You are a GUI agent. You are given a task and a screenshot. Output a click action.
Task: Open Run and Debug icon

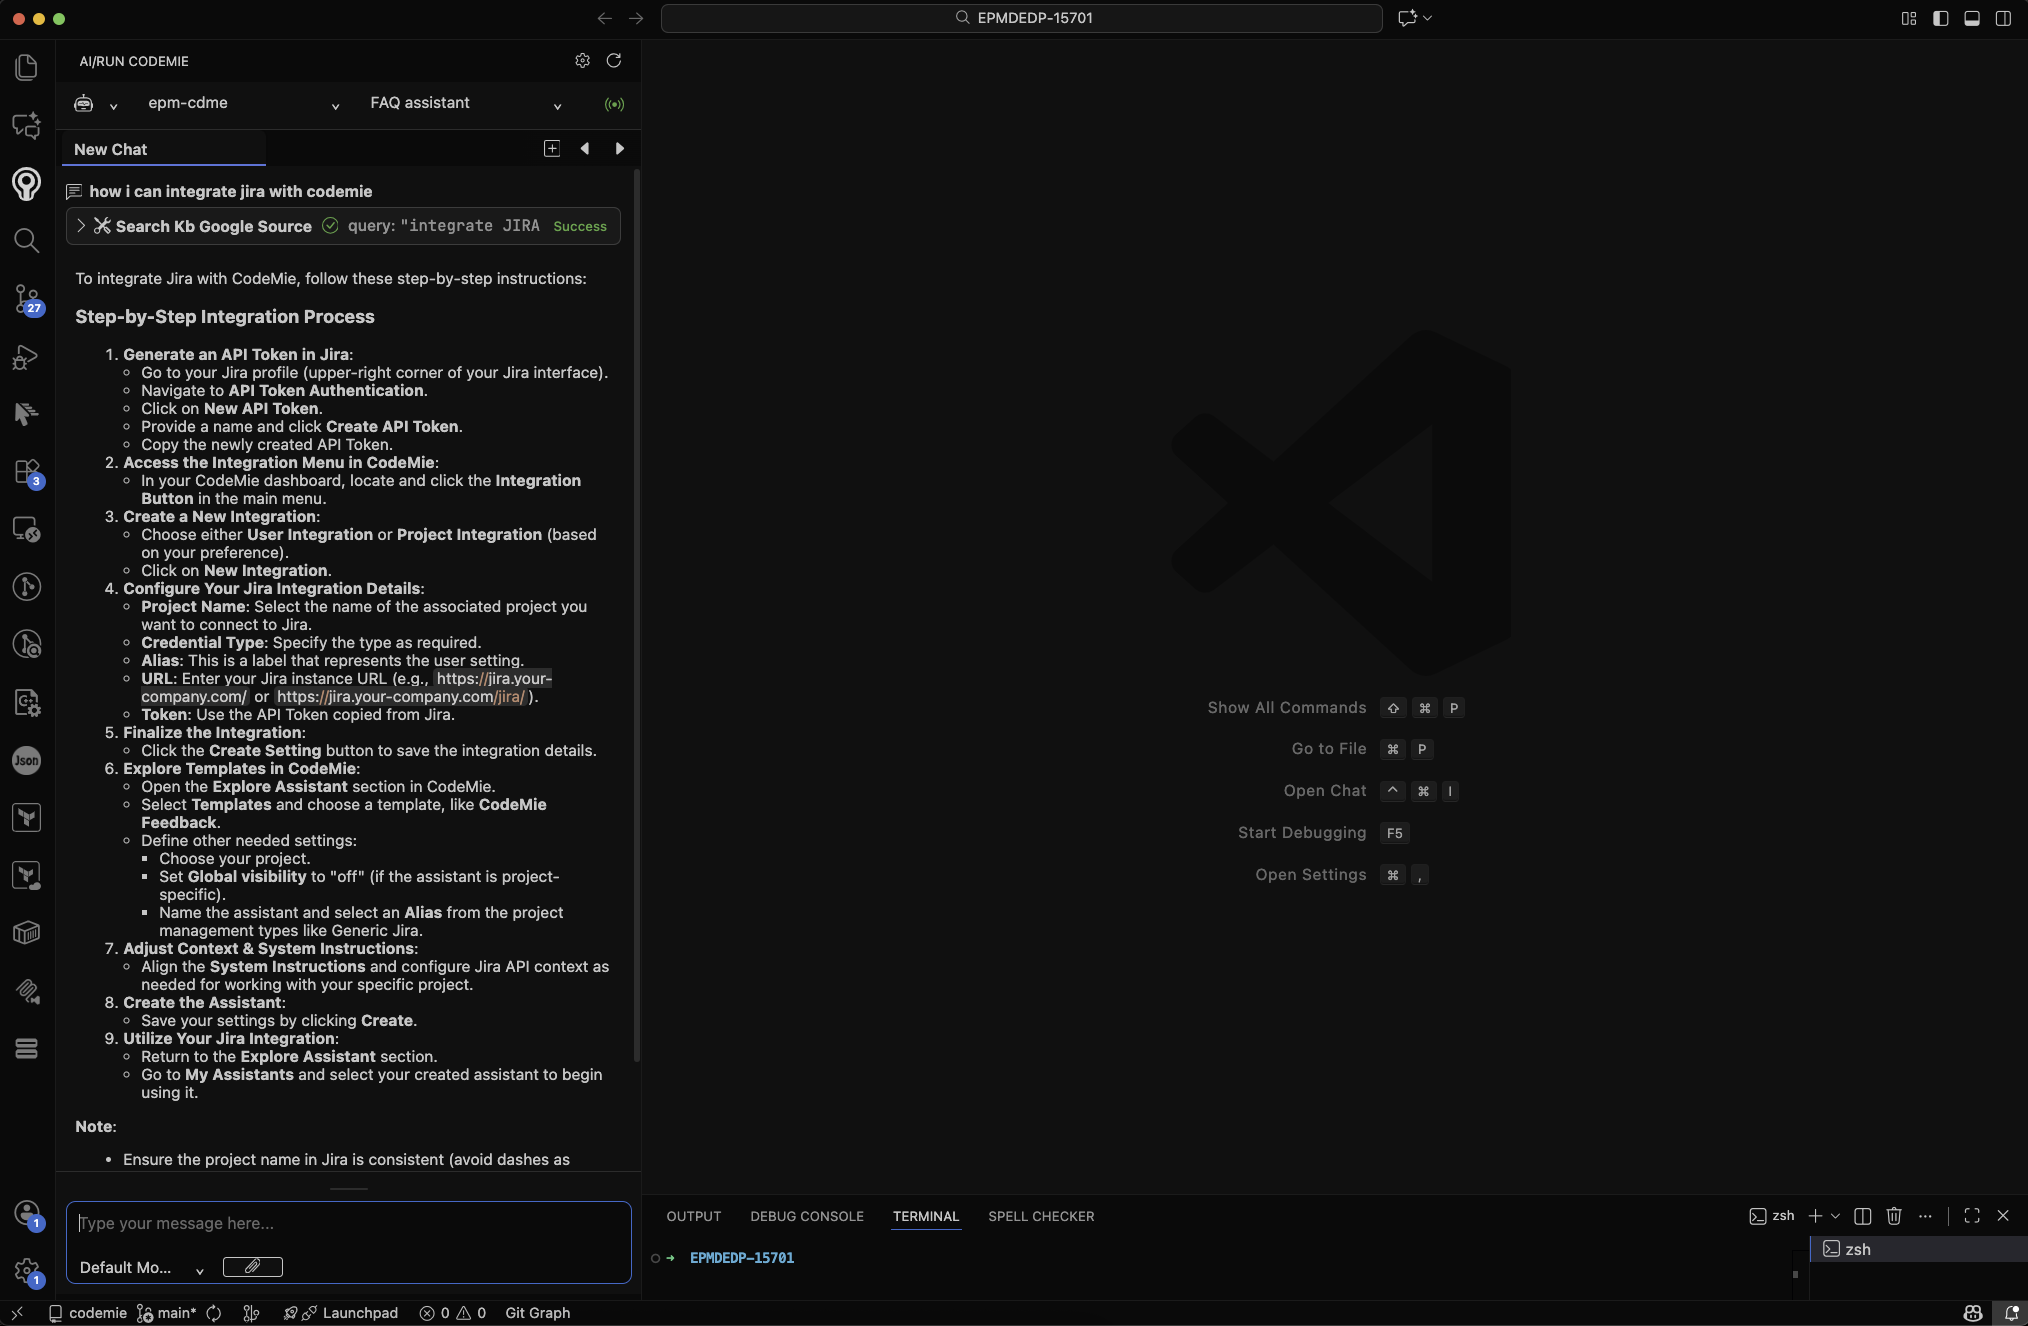27,357
